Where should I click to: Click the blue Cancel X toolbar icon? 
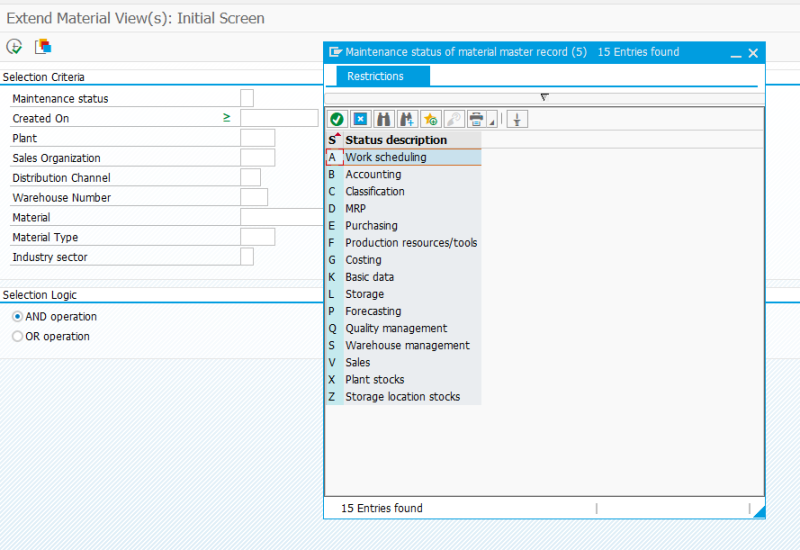pos(360,119)
